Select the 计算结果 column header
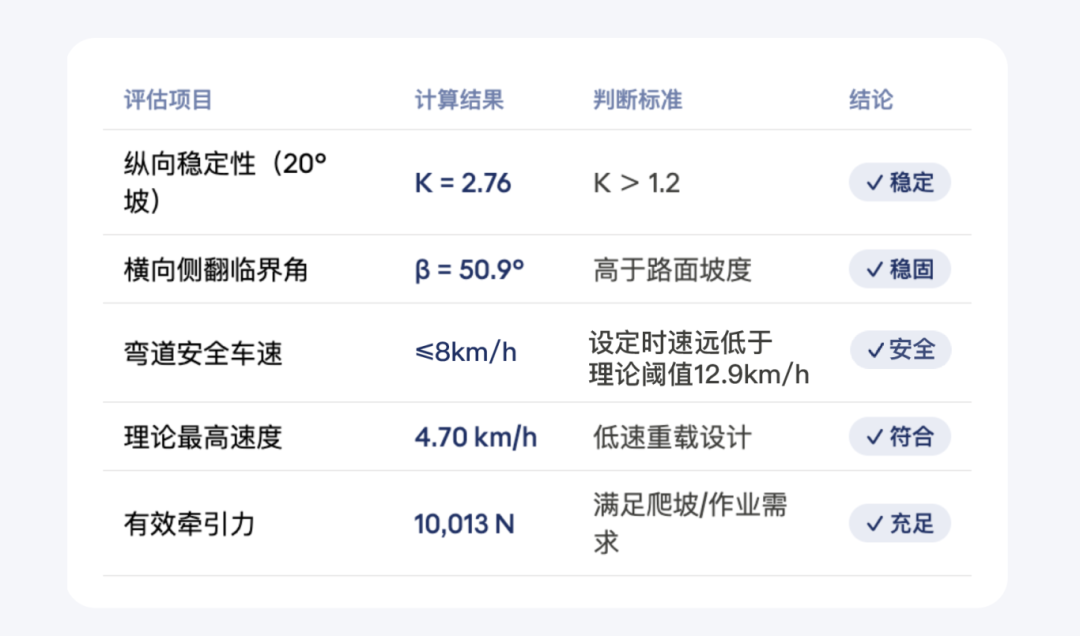This screenshot has width=1080, height=636. coord(459,100)
